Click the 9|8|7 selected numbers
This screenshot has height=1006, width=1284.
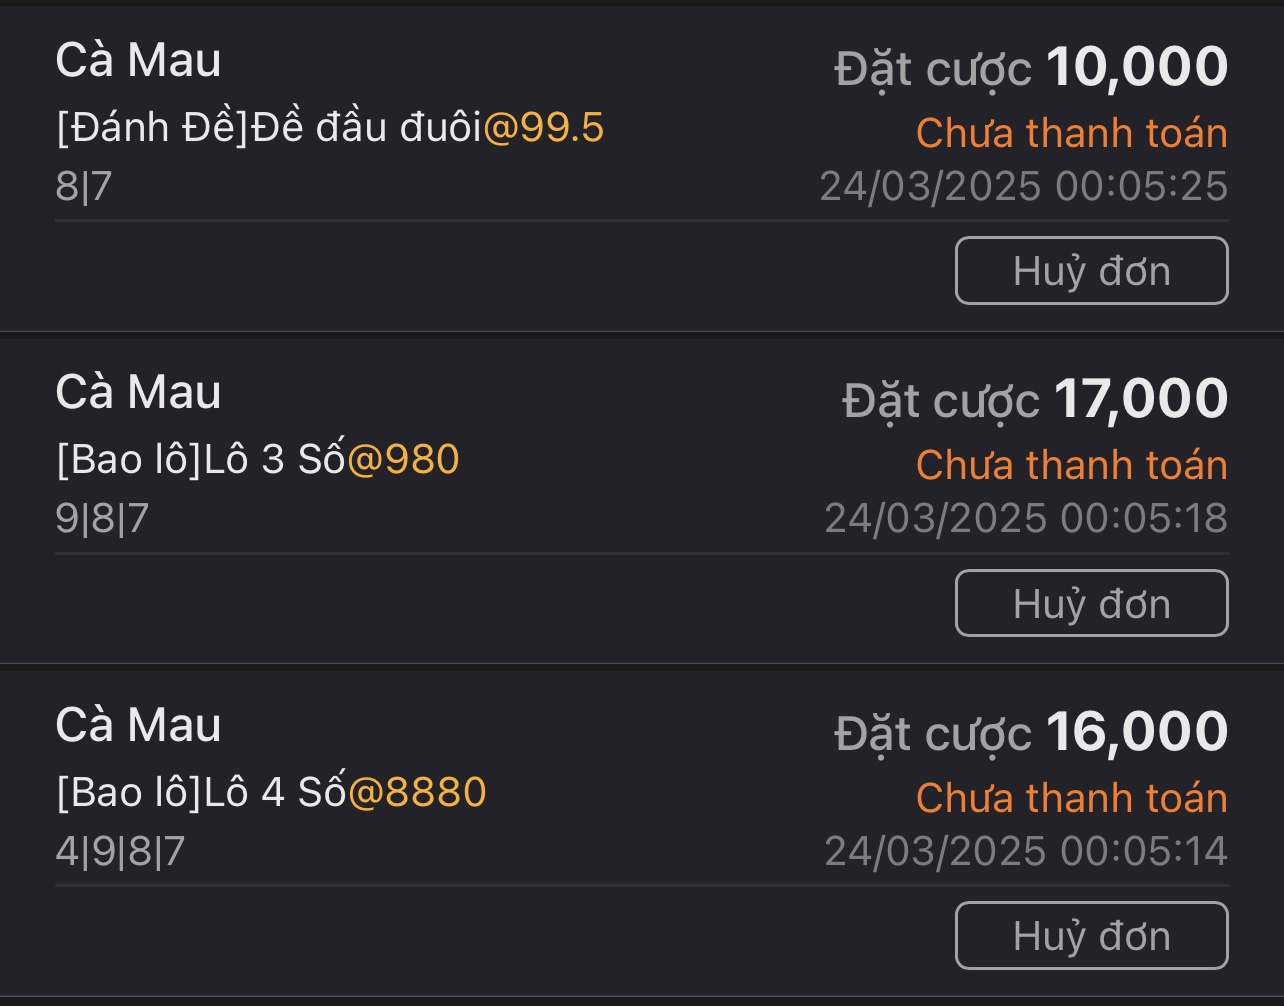(x=102, y=519)
